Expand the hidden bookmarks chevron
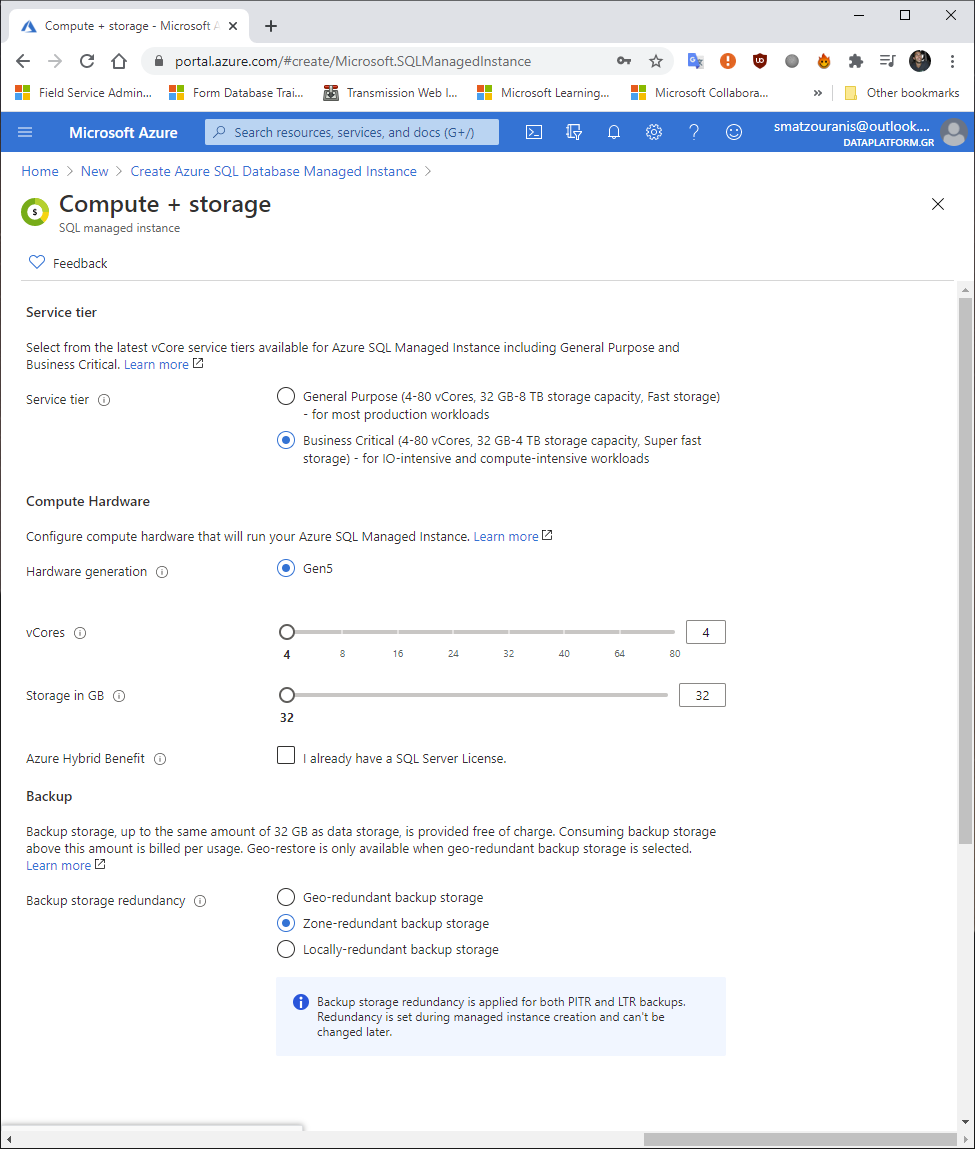The width and height of the screenshot is (975, 1149). [x=817, y=92]
